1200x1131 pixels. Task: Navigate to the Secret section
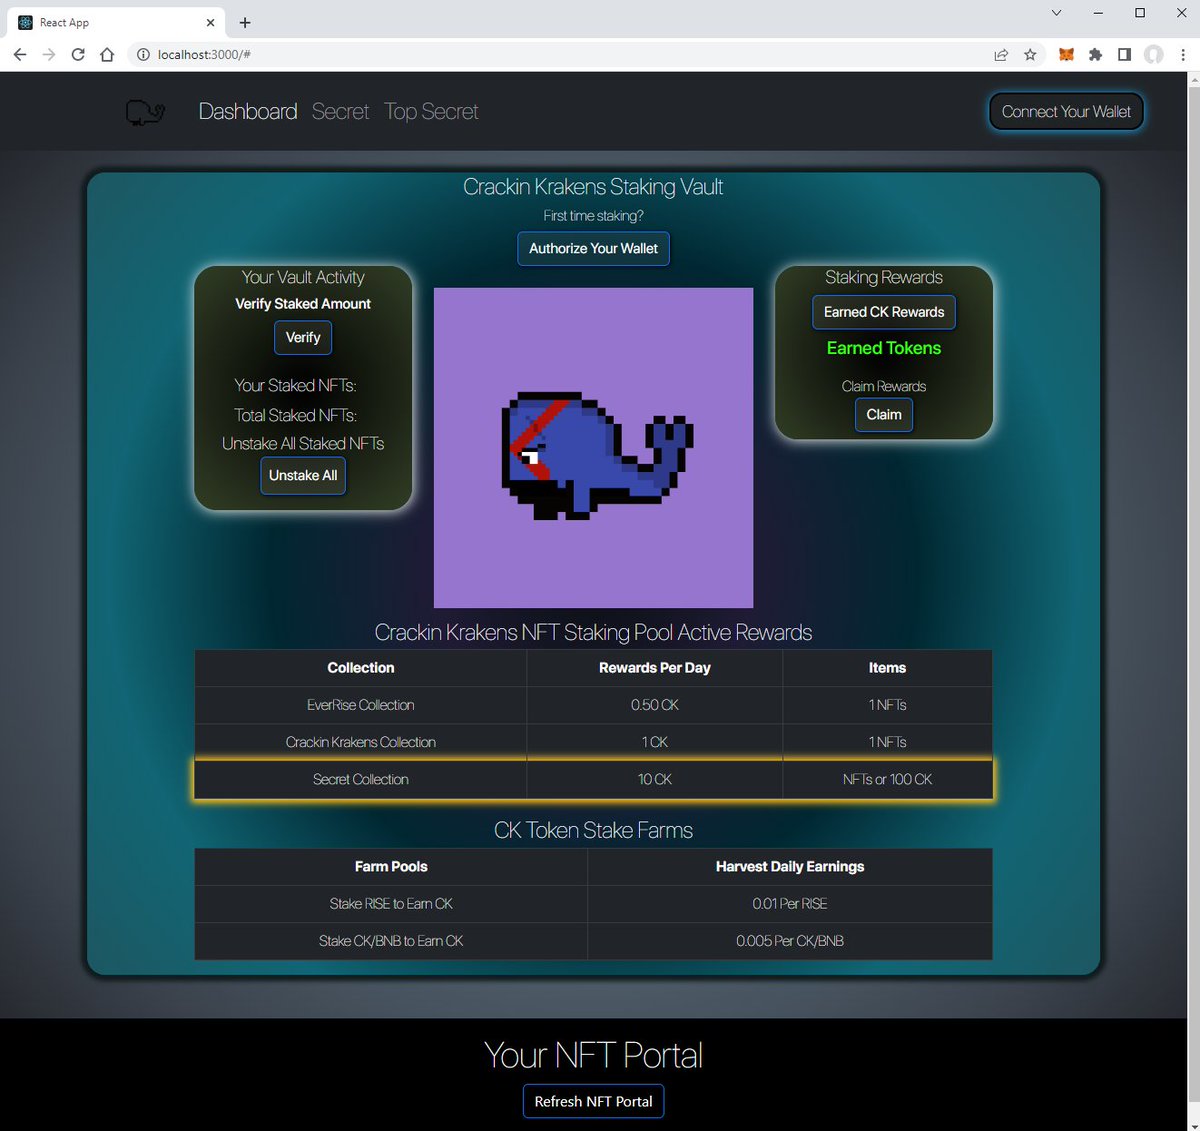(x=340, y=111)
